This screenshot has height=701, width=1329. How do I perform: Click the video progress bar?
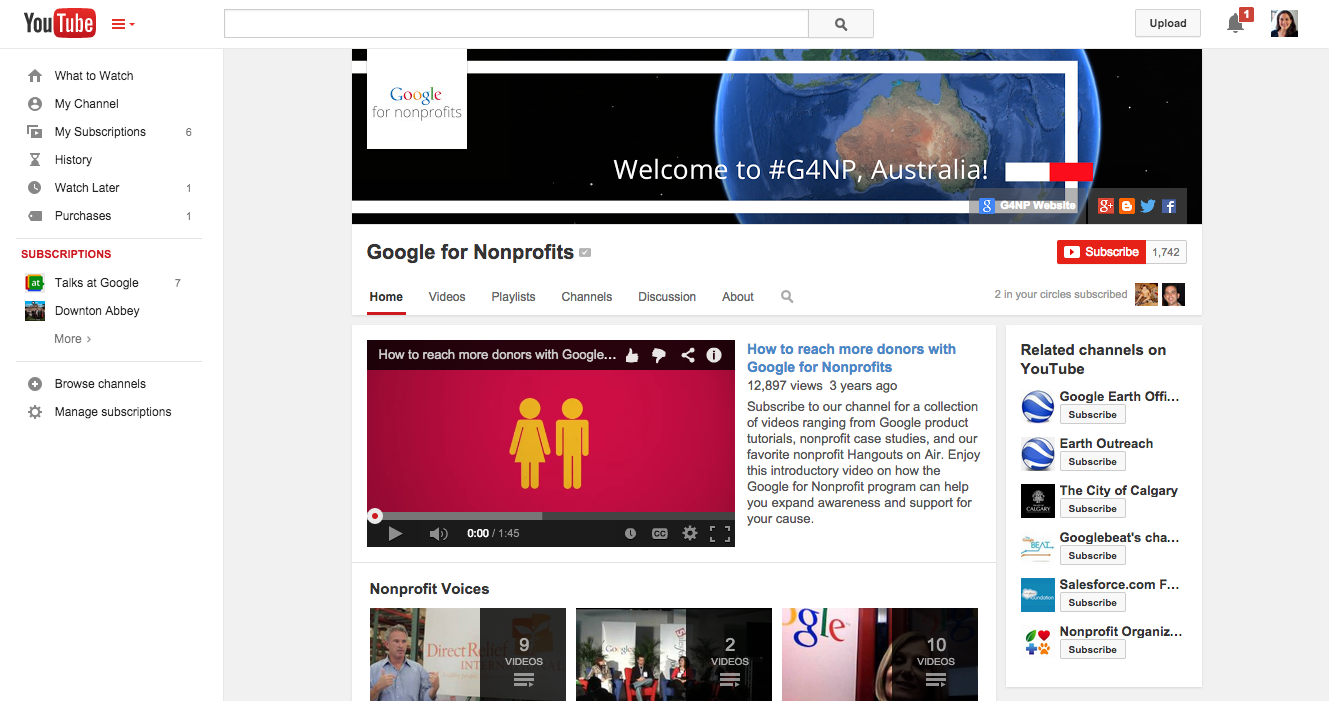pyautogui.click(x=551, y=516)
